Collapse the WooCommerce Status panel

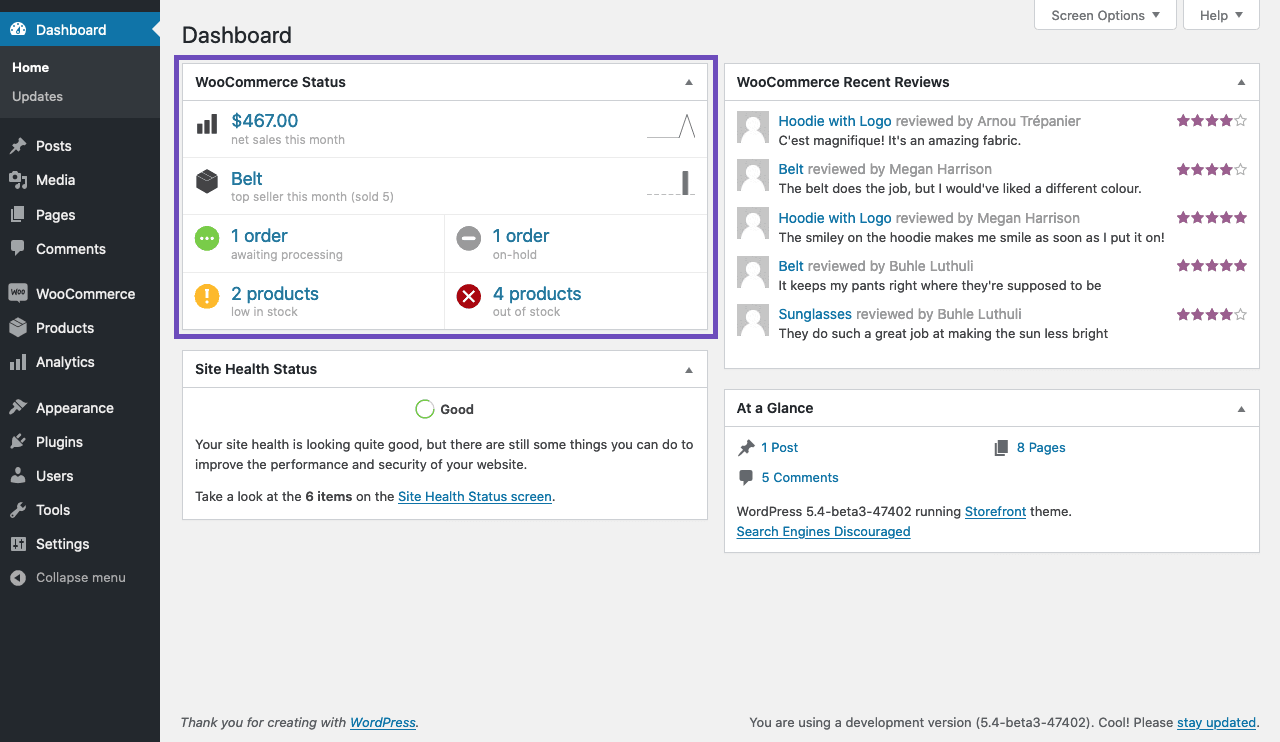pyautogui.click(x=689, y=82)
